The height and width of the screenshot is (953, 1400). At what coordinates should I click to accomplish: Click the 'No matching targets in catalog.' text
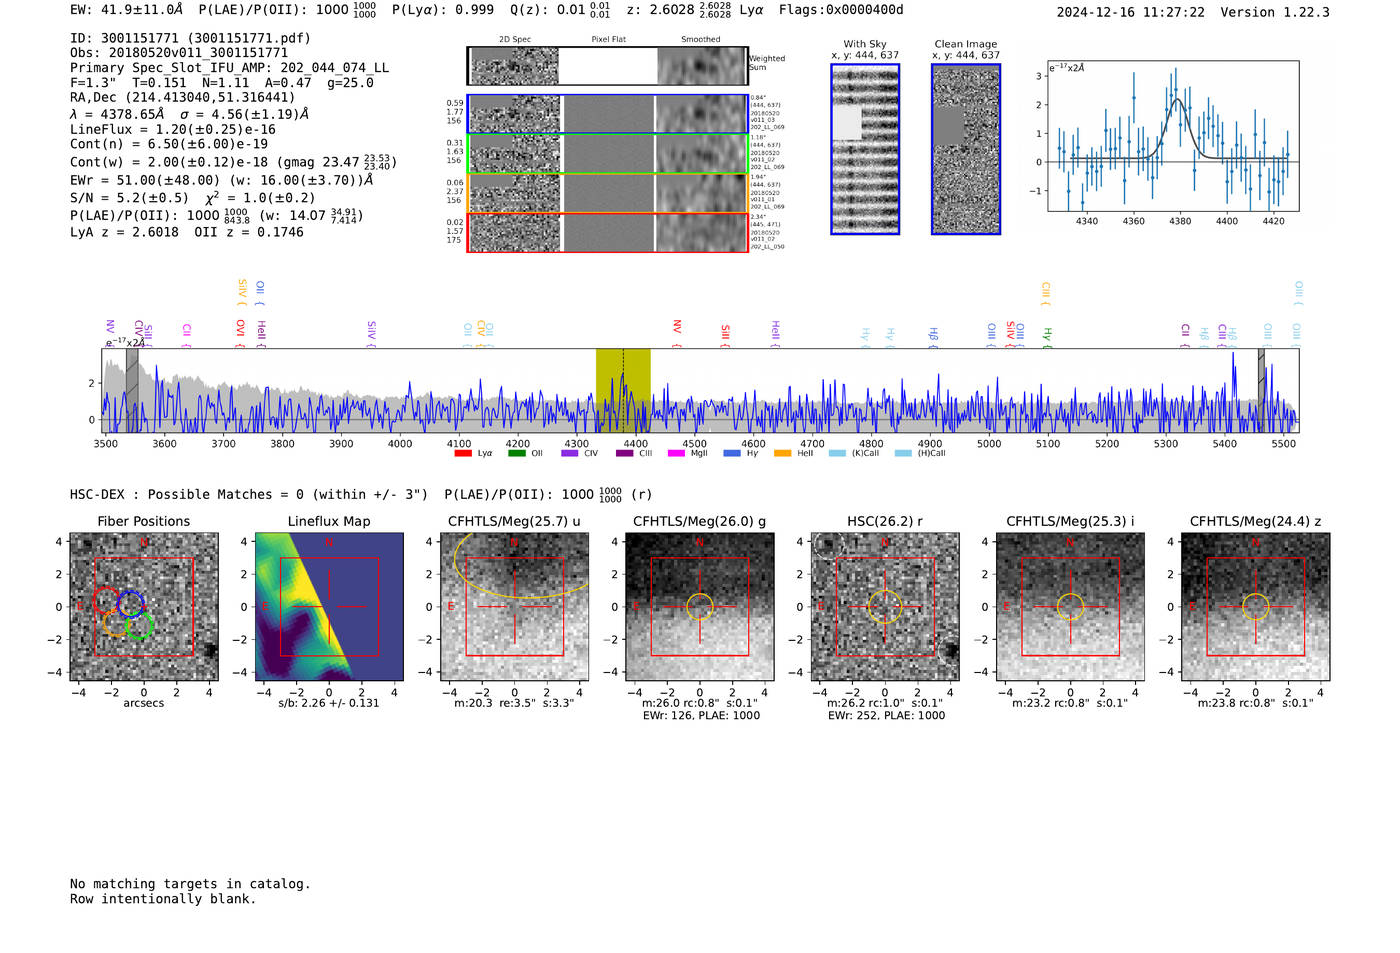(190, 884)
